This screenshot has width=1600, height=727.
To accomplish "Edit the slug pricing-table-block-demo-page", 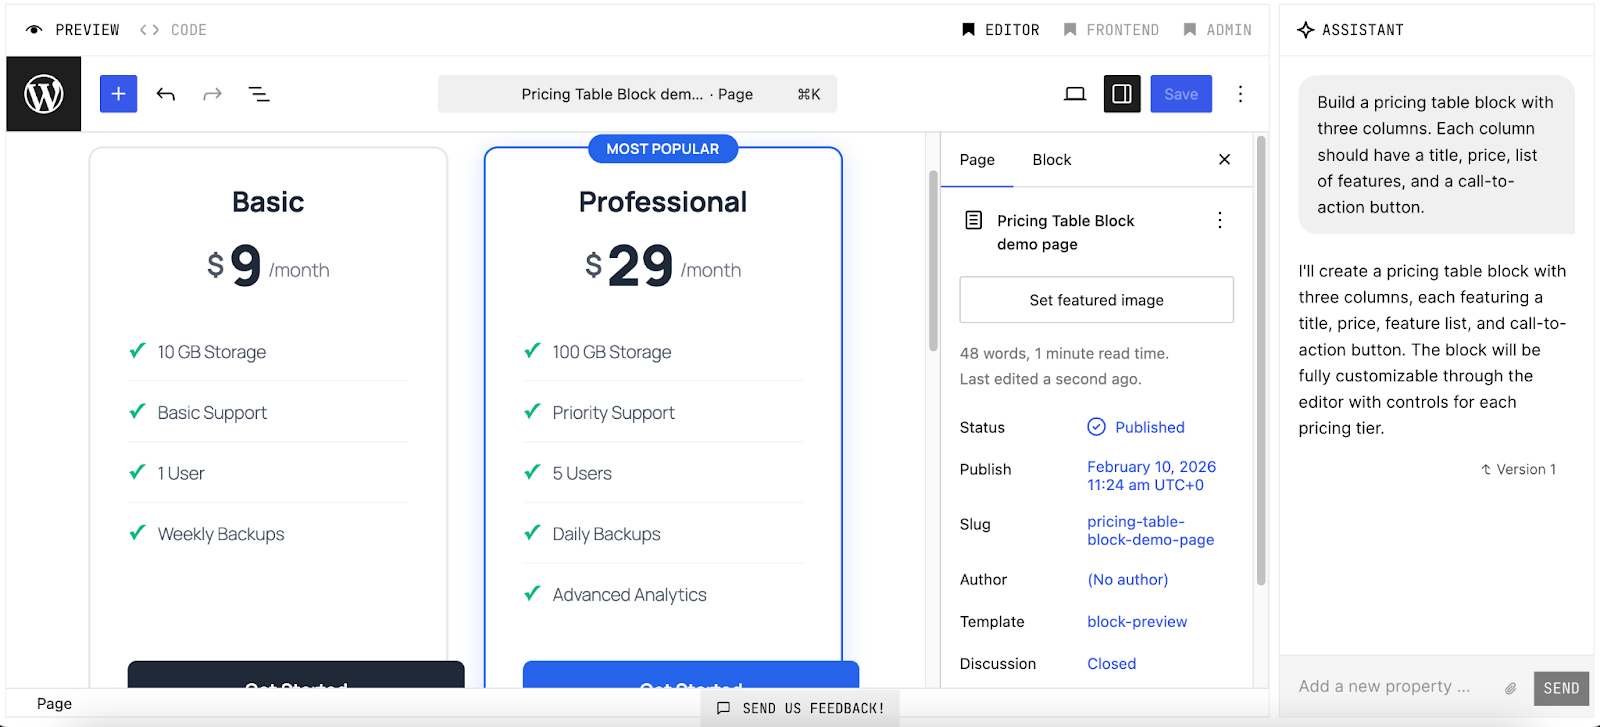I will (1150, 531).
